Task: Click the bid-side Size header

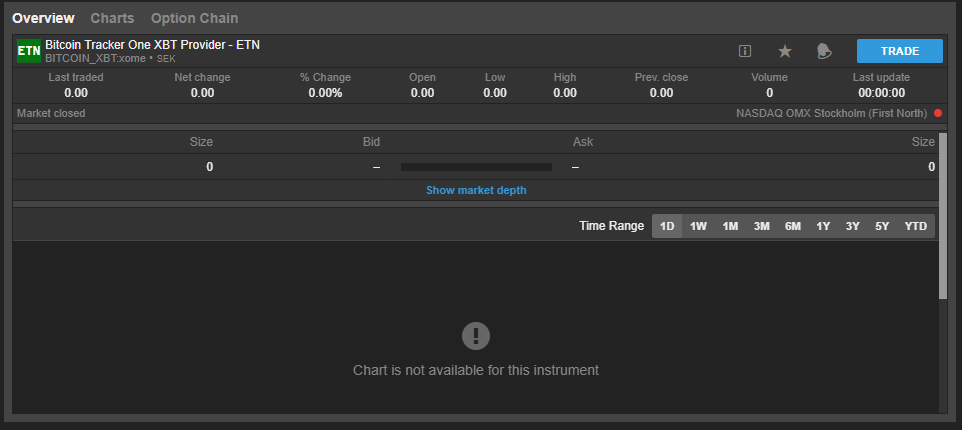Action: (201, 142)
